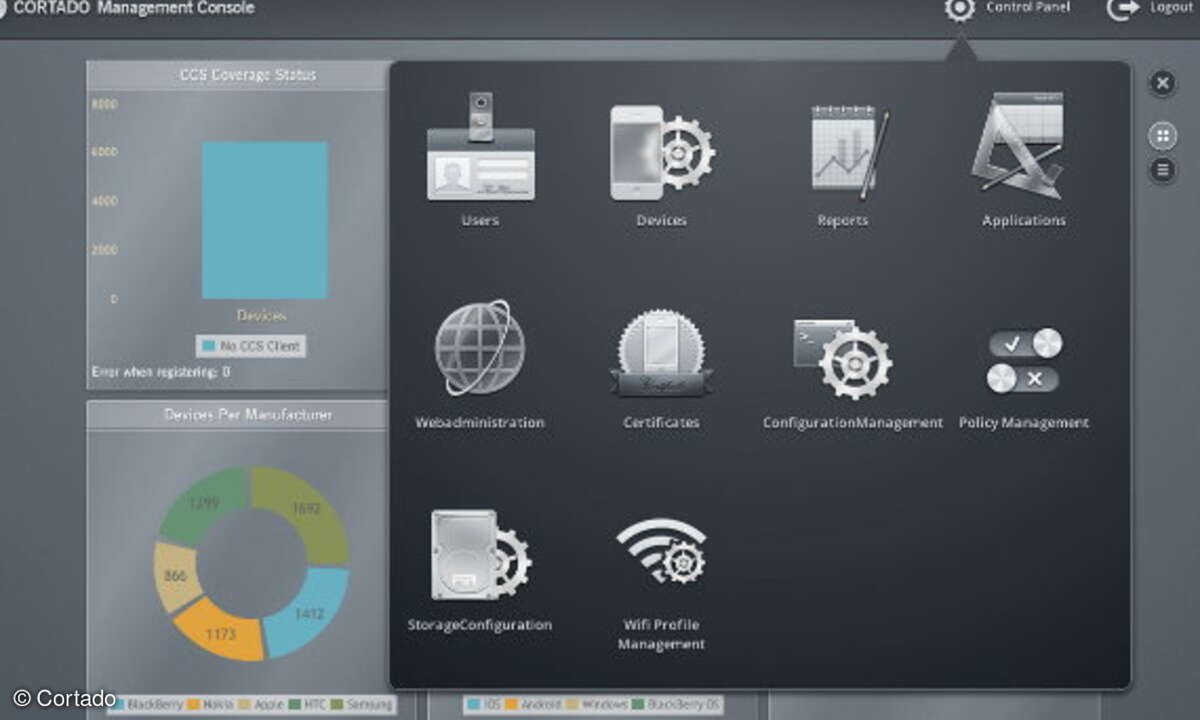Click the Control Panel gear icon

click(x=959, y=9)
